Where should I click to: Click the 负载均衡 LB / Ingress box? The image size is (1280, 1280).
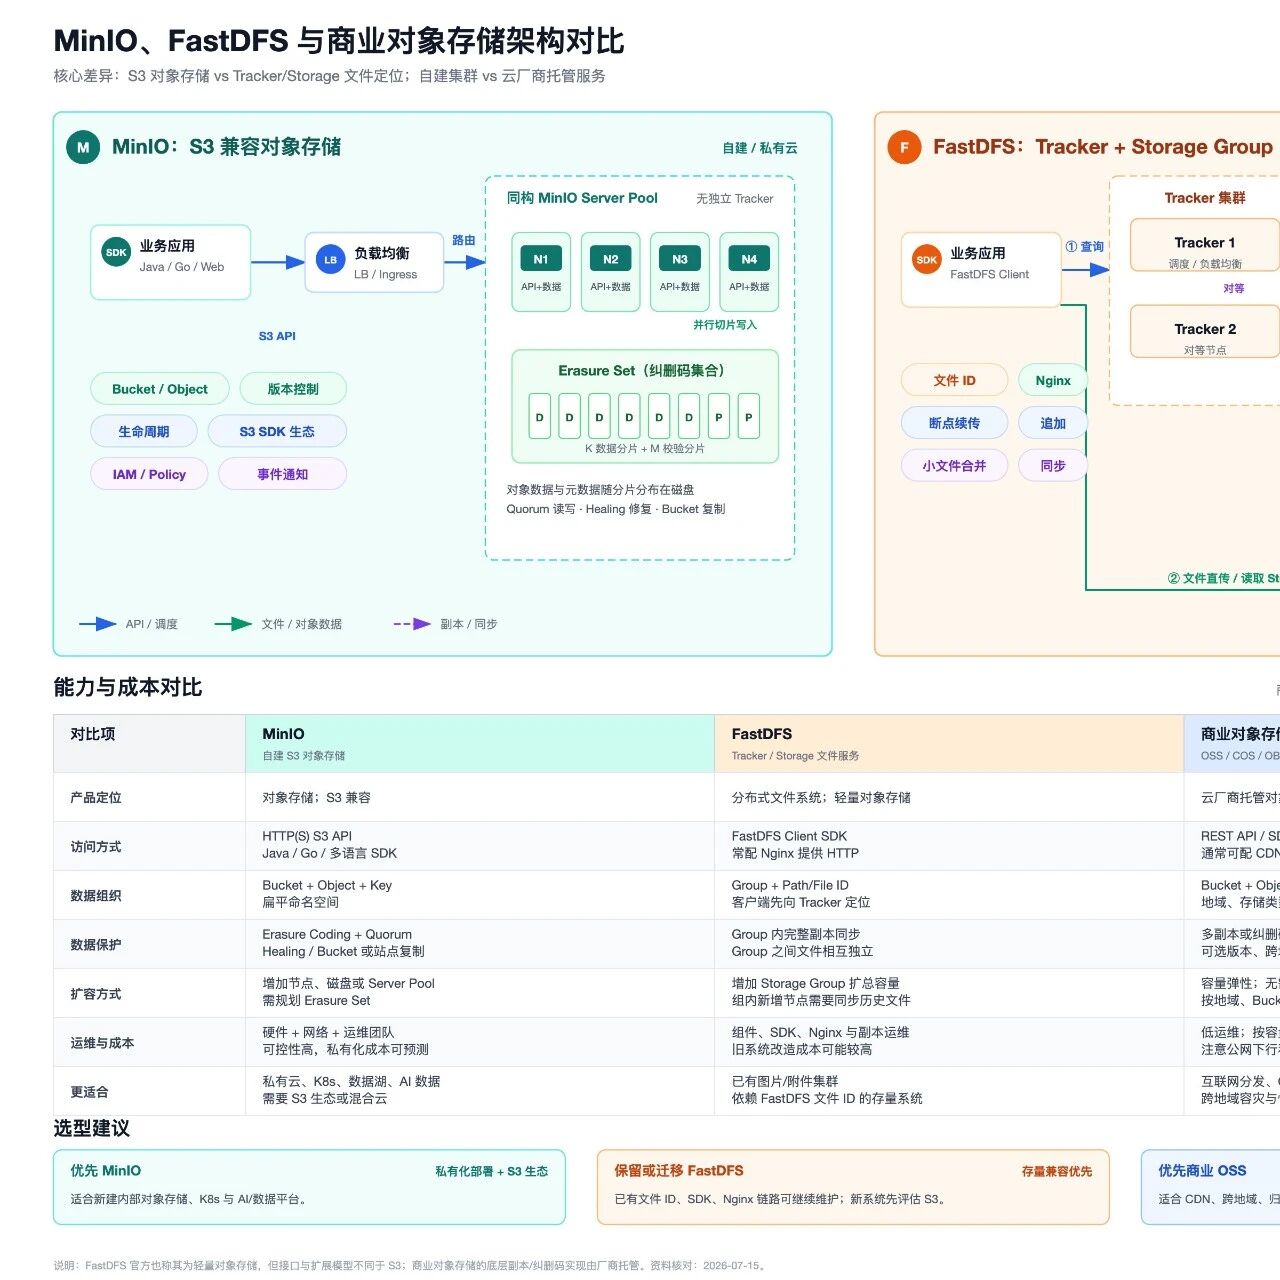point(374,262)
